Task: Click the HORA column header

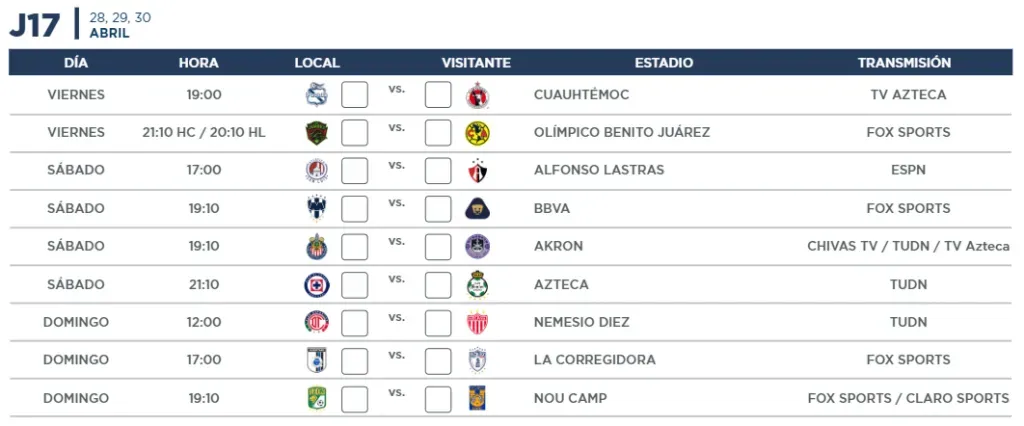Action: coord(199,63)
